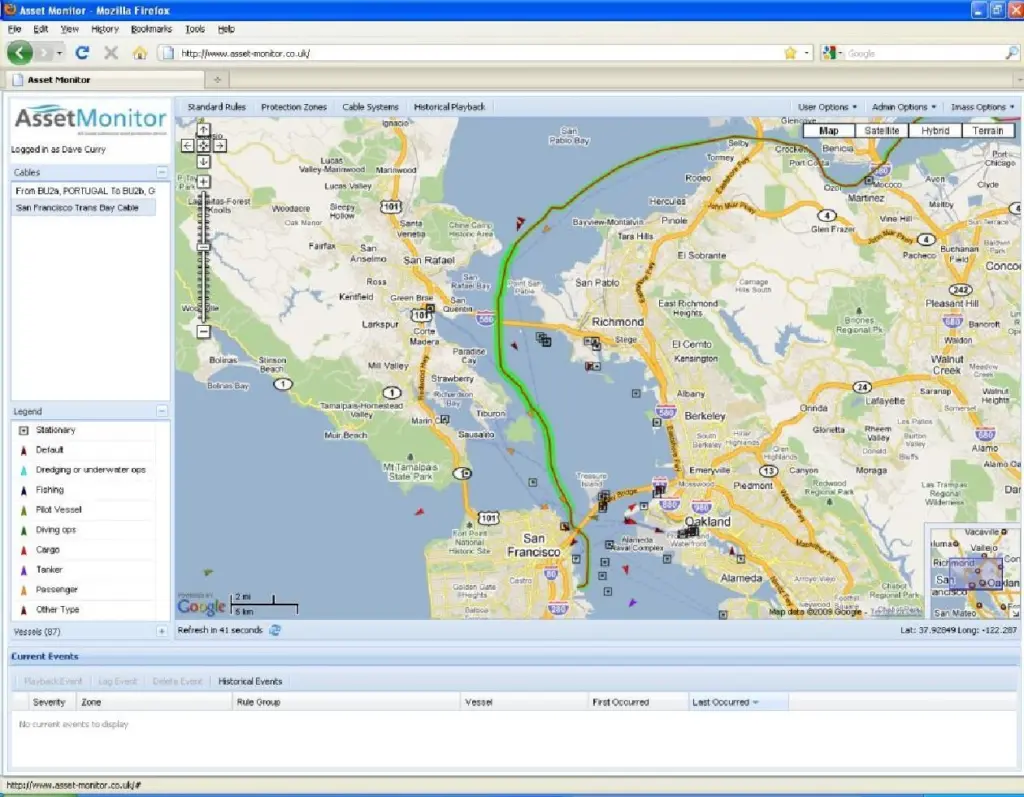Switch map view to Map mode
Viewport: 1024px width, 797px height.
pos(829,131)
